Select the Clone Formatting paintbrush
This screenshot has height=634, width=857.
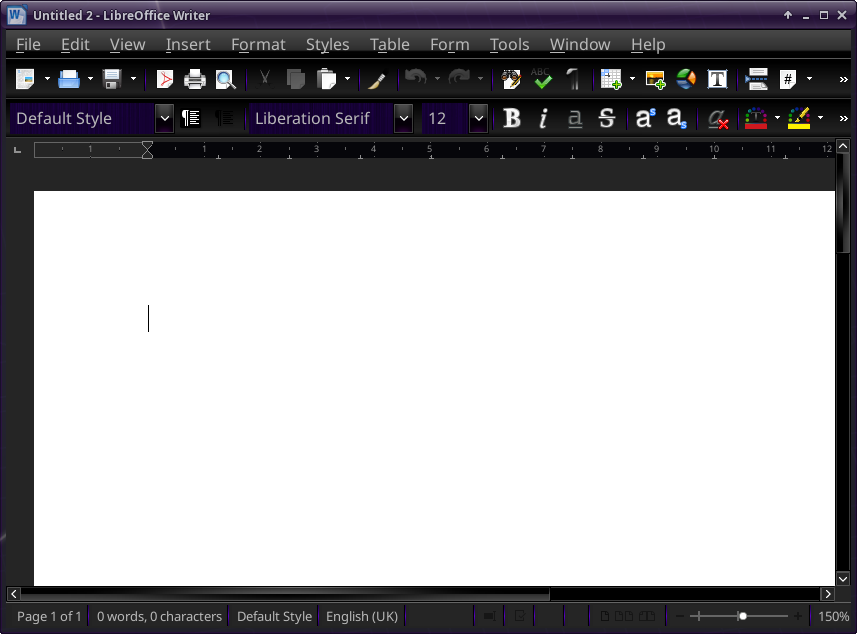point(376,80)
